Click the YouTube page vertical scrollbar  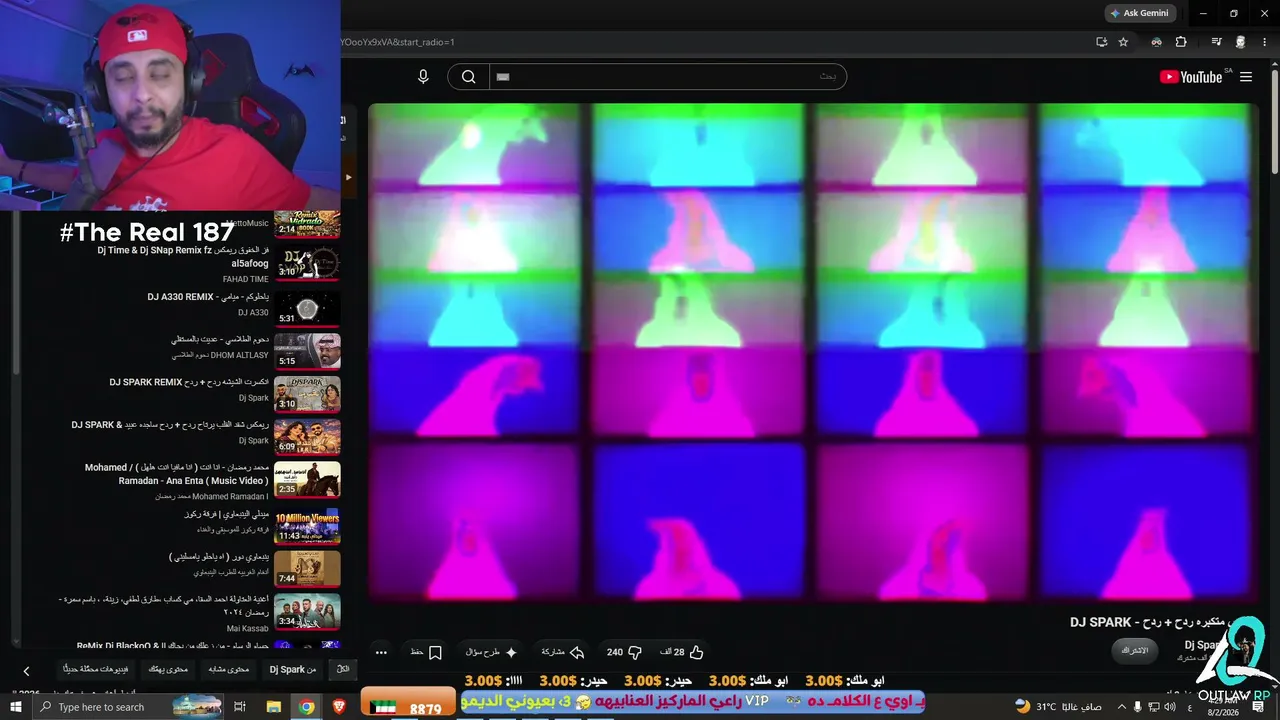point(1275,120)
